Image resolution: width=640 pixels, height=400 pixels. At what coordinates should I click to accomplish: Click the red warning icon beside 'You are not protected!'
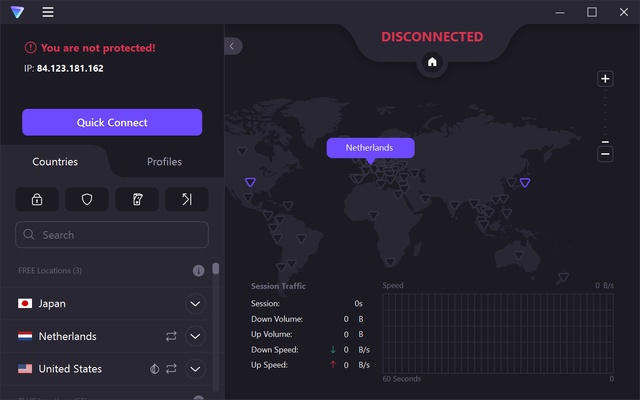point(31,47)
